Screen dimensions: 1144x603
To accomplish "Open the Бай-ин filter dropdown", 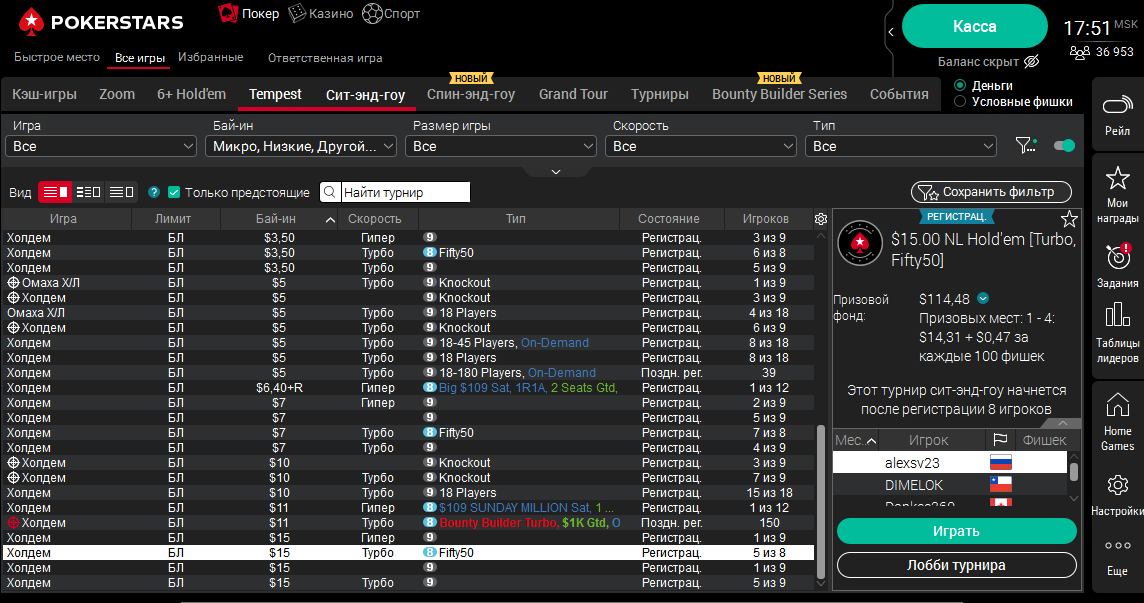I will coord(301,146).
